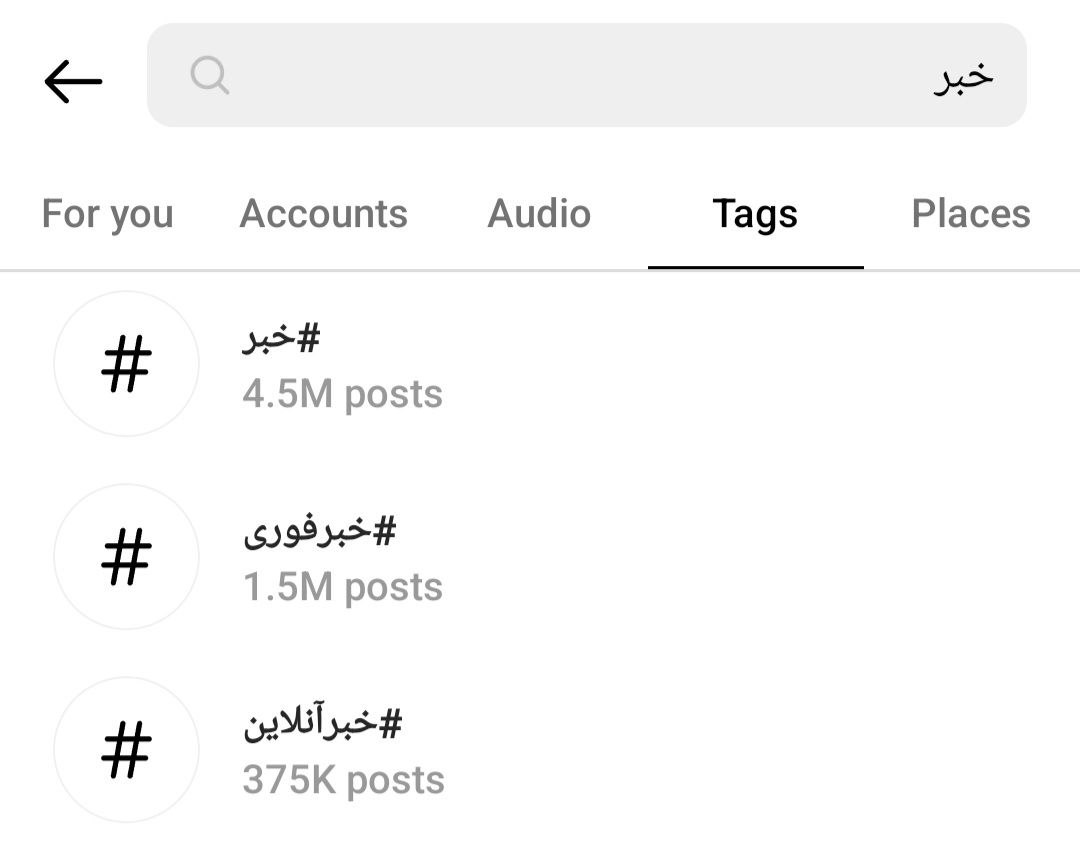Click the 4.5M posts count text
This screenshot has width=1080, height=853.
pyautogui.click(x=342, y=395)
